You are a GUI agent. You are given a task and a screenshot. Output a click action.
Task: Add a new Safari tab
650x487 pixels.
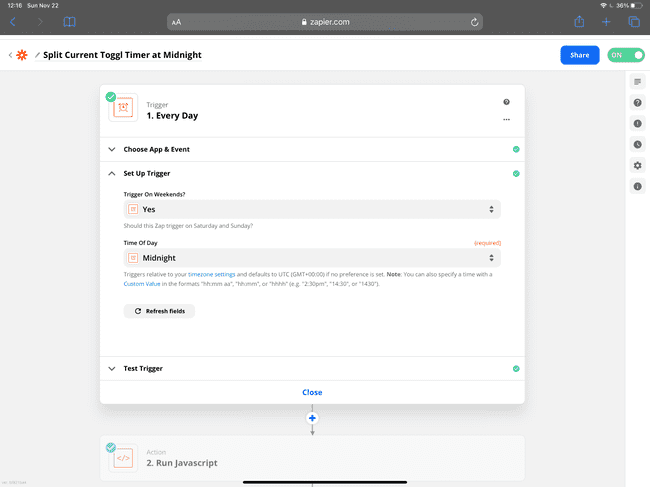606,22
